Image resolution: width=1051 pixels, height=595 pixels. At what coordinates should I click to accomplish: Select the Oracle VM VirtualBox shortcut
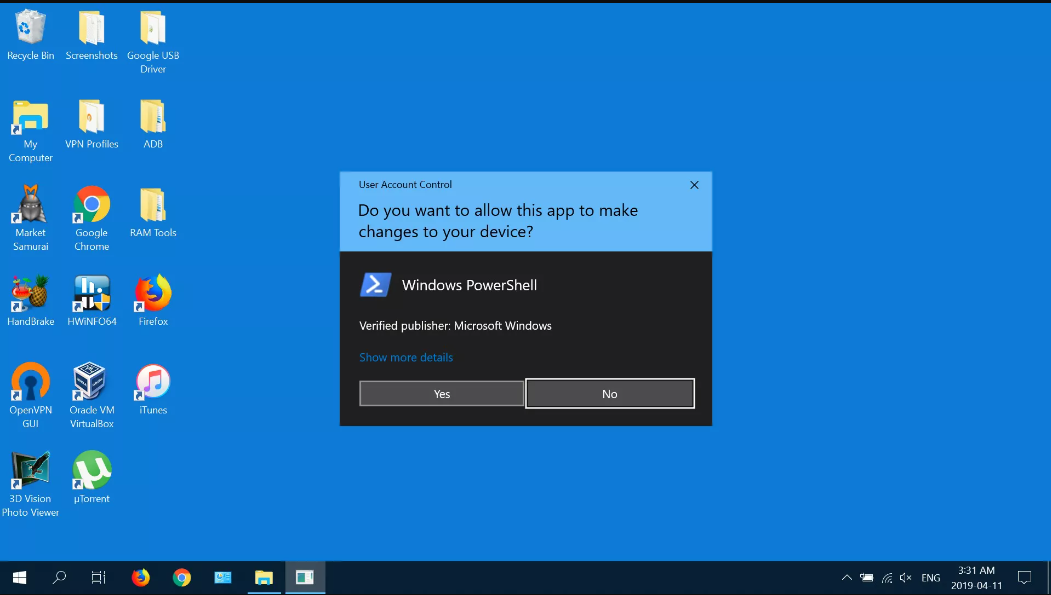(x=91, y=395)
